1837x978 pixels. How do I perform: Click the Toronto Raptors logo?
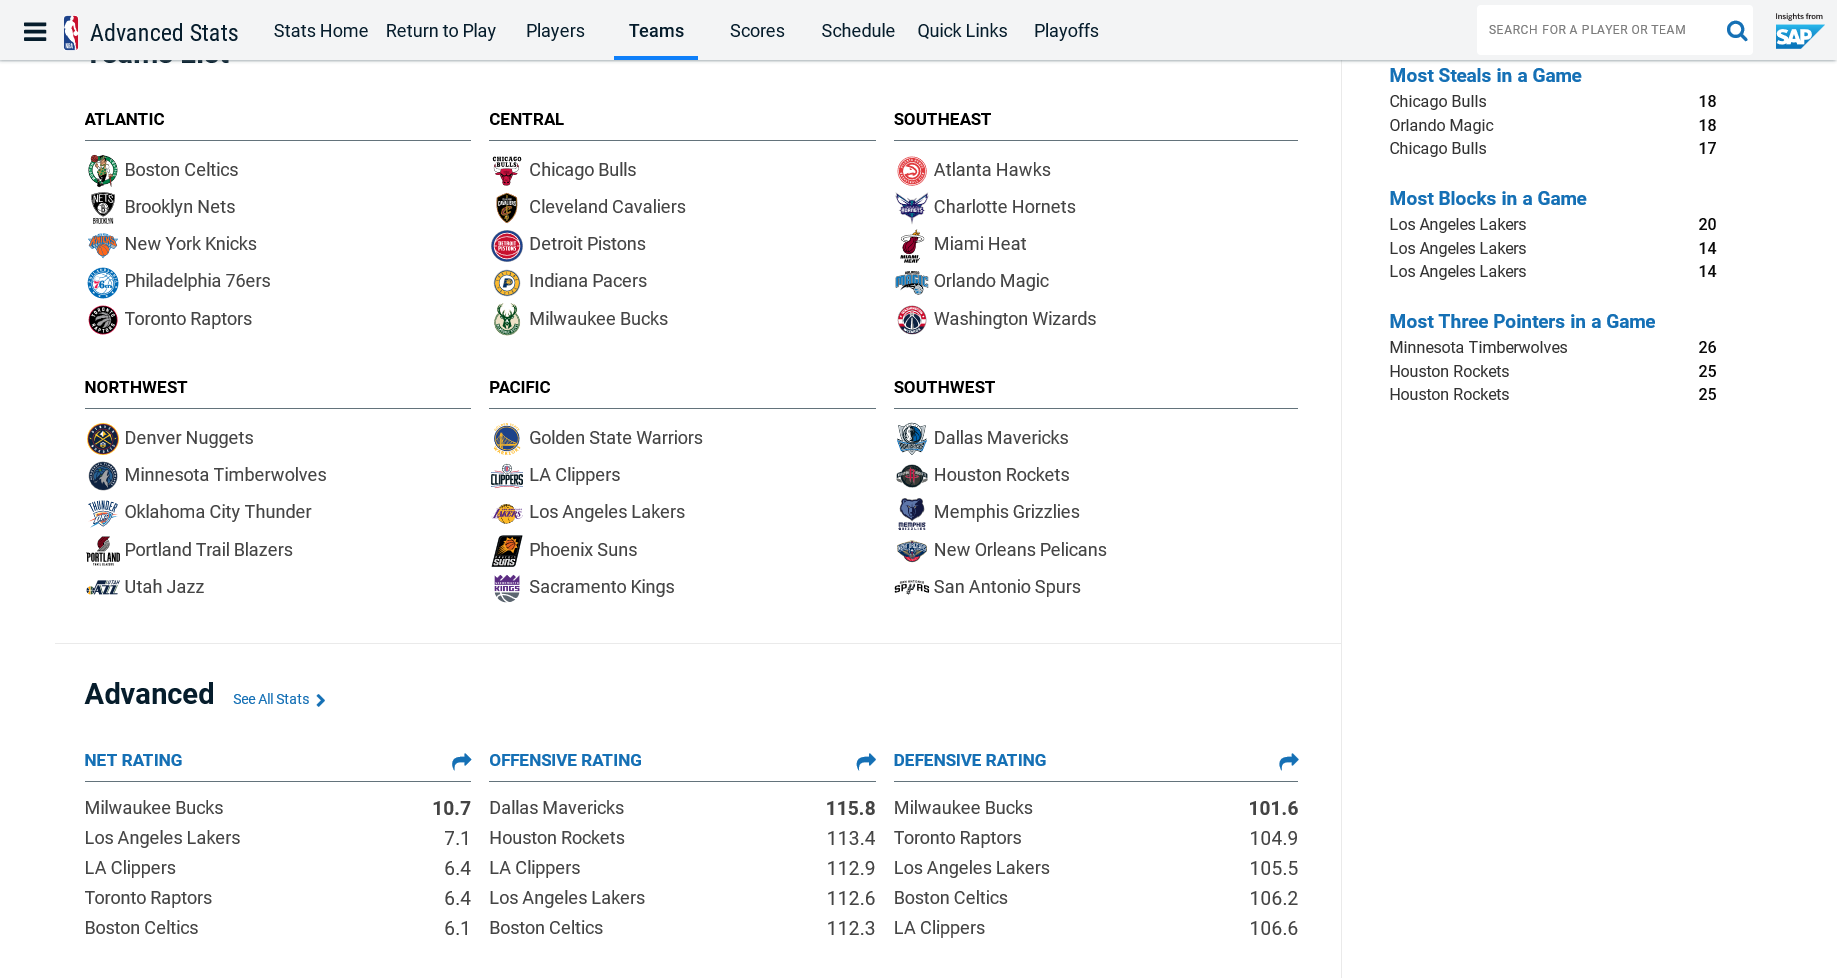tap(103, 320)
